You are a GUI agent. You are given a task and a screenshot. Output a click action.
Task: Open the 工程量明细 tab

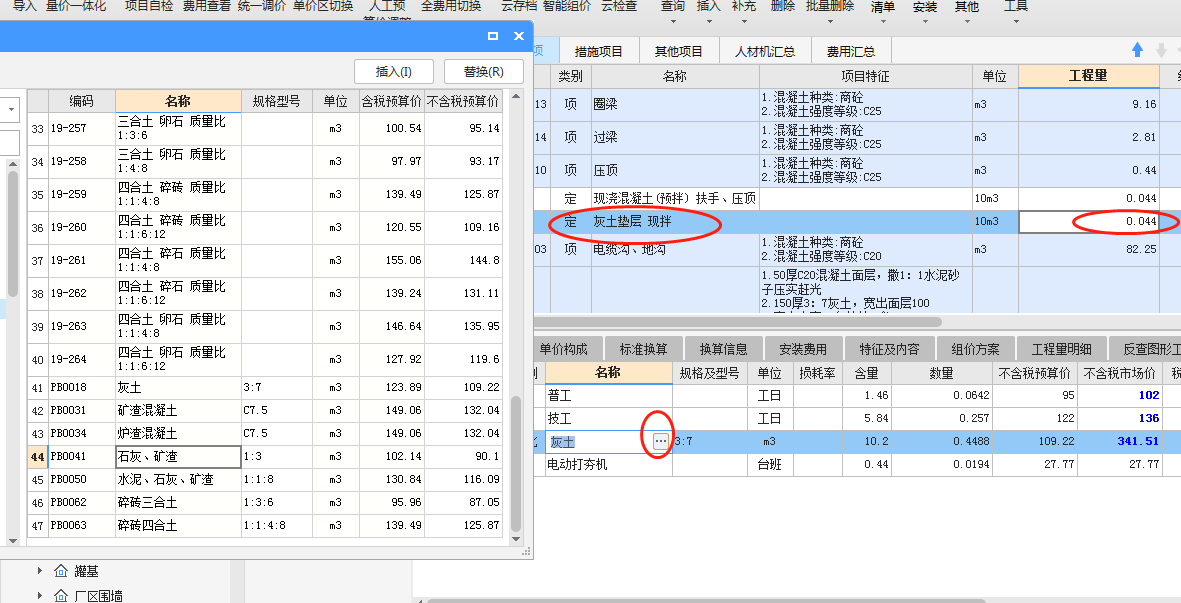click(x=1062, y=349)
